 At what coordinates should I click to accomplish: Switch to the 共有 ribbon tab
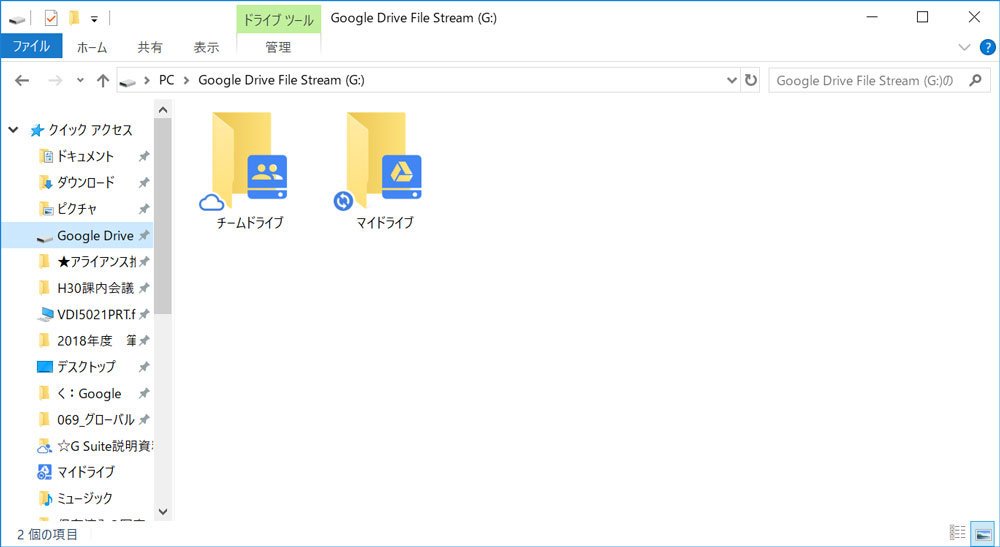(x=150, y=47)
